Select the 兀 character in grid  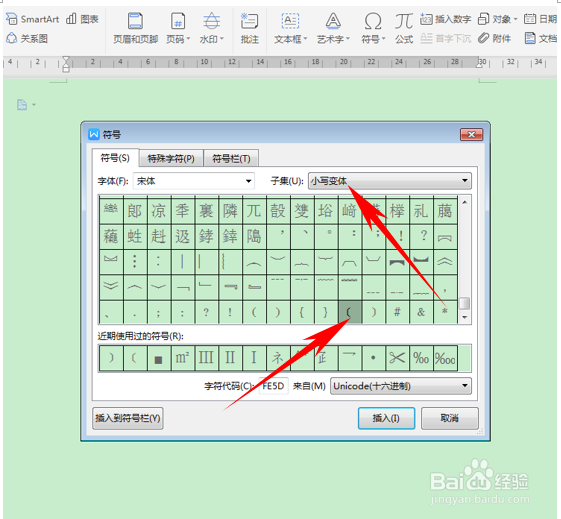(x=254, y=210)
